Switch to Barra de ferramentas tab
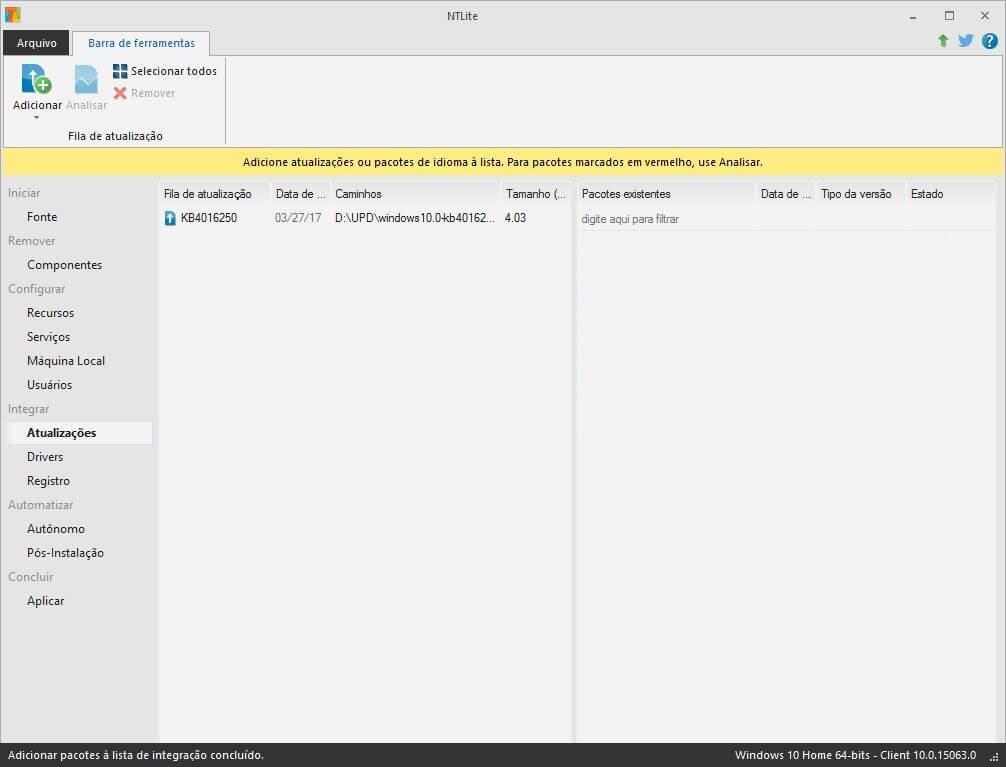Viewport: 1006px width, 767px height. tap(141, 43)
